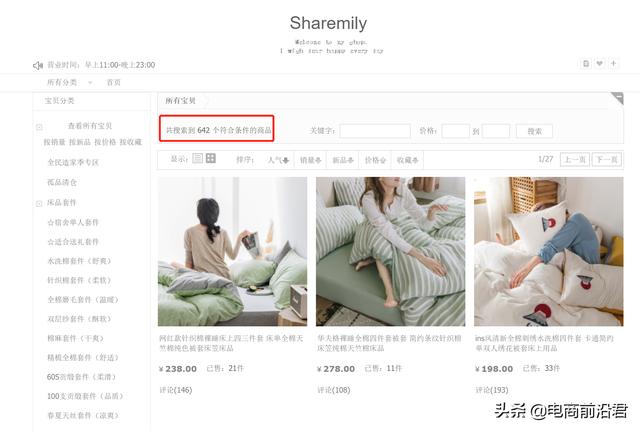
Task: Click the speaker announcement icon
Action: point(38,65)
